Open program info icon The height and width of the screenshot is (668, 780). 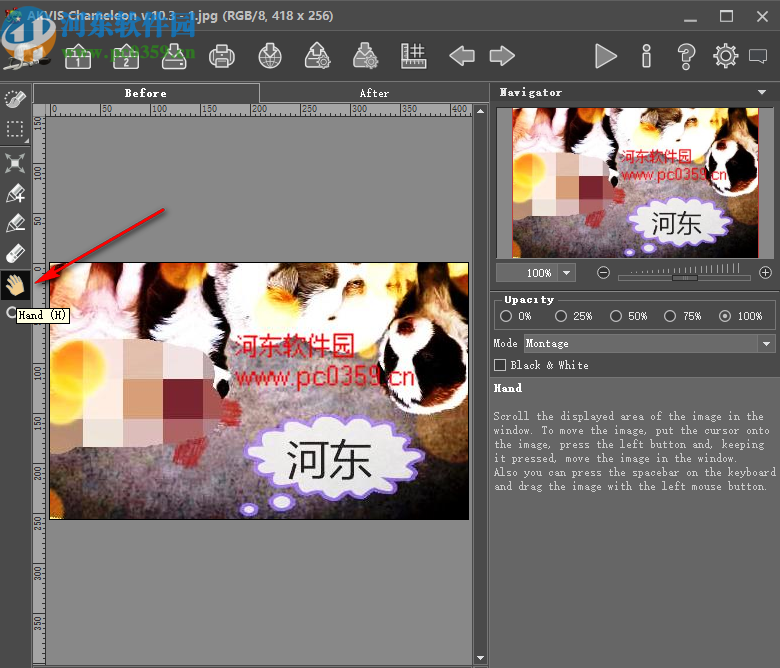point(646,56)
